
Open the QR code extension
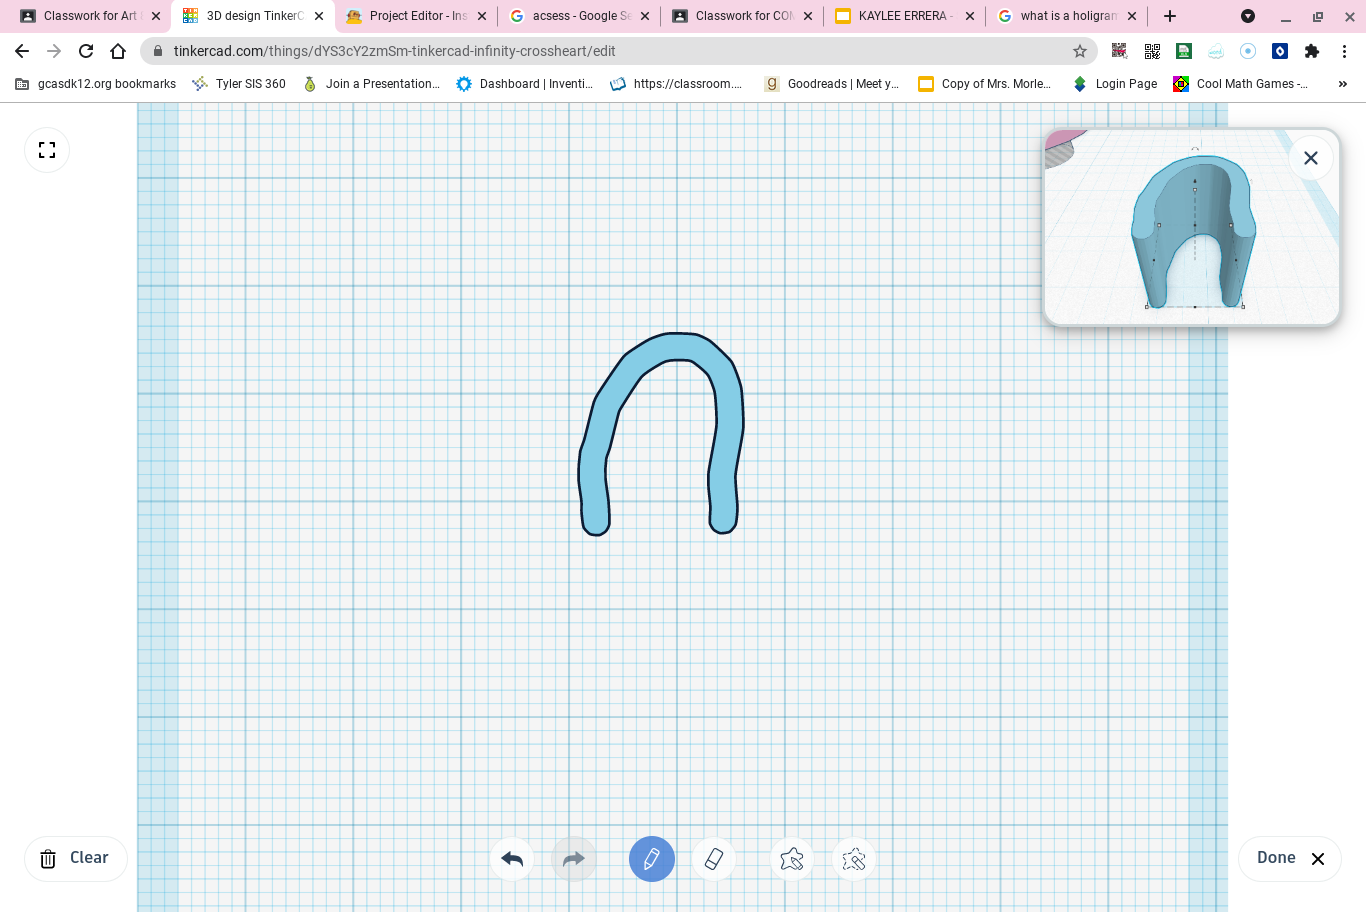[1152, 51]
